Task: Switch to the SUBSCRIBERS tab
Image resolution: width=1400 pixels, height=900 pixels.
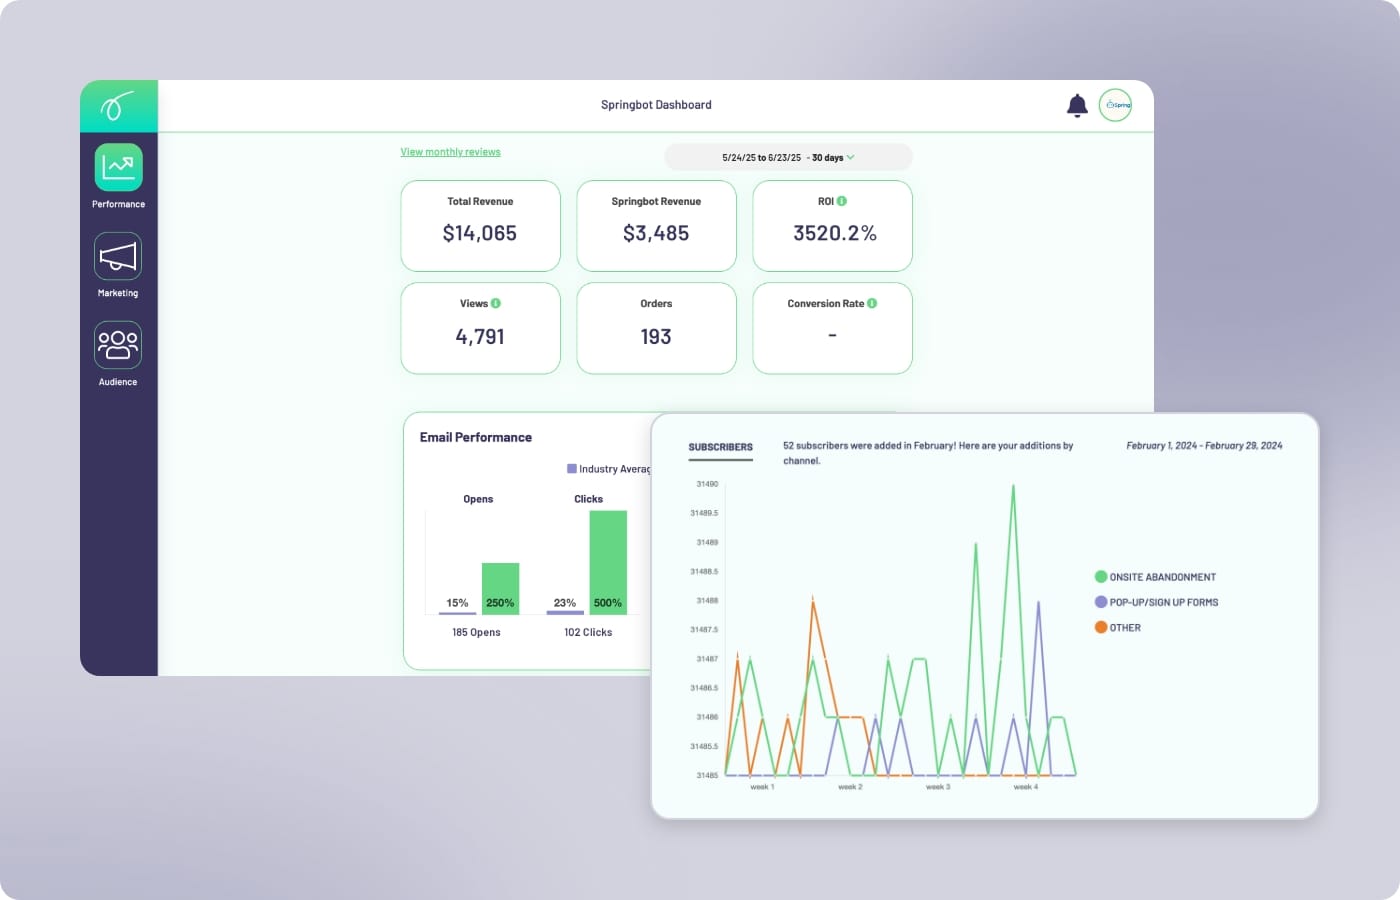Action: click(720, 447)
